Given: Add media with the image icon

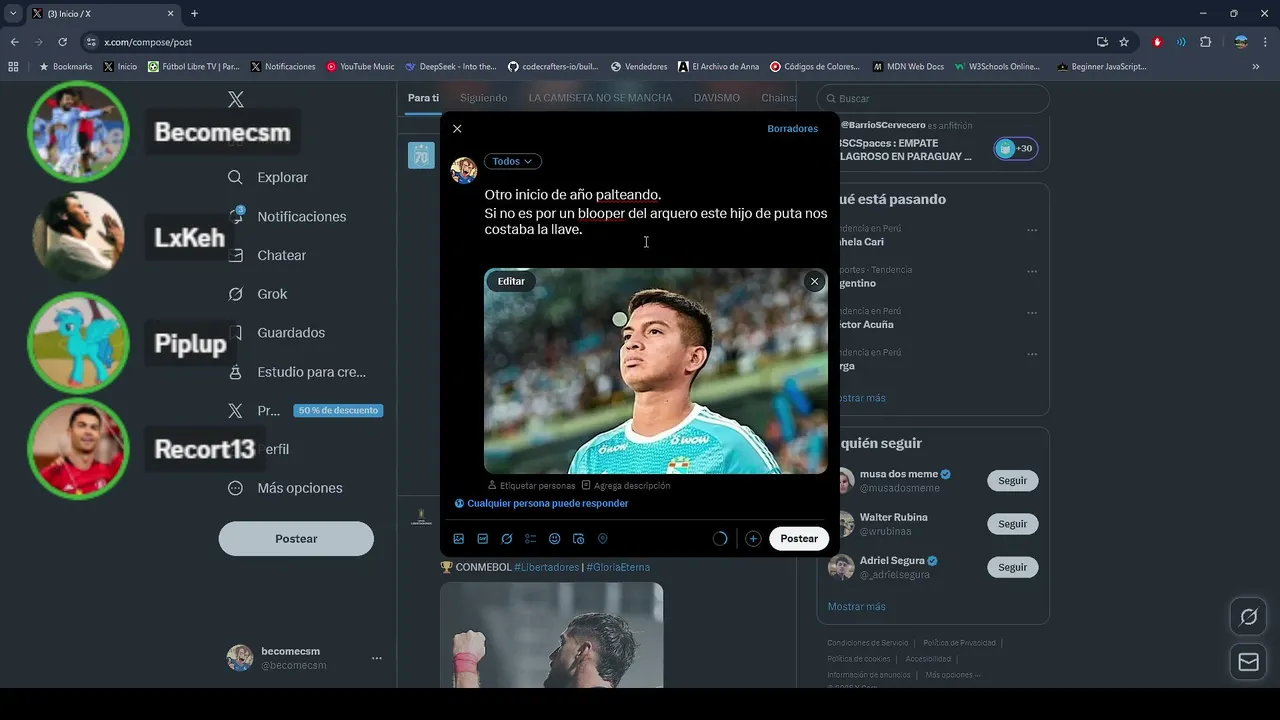Looking at the screenshot, I should (x=459, y=539).
